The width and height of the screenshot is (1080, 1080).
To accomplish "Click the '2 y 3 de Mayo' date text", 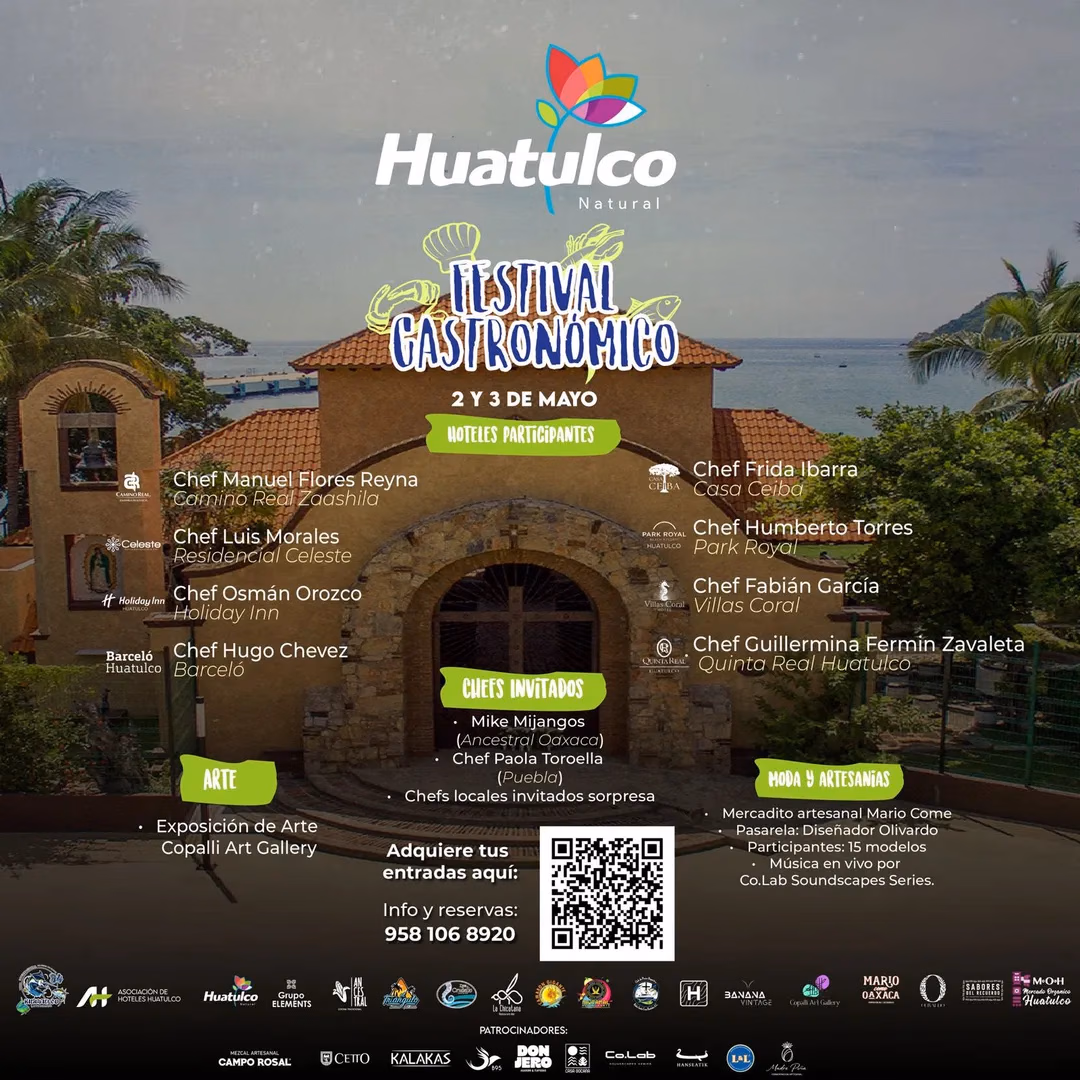I will (x=524, y=399).
